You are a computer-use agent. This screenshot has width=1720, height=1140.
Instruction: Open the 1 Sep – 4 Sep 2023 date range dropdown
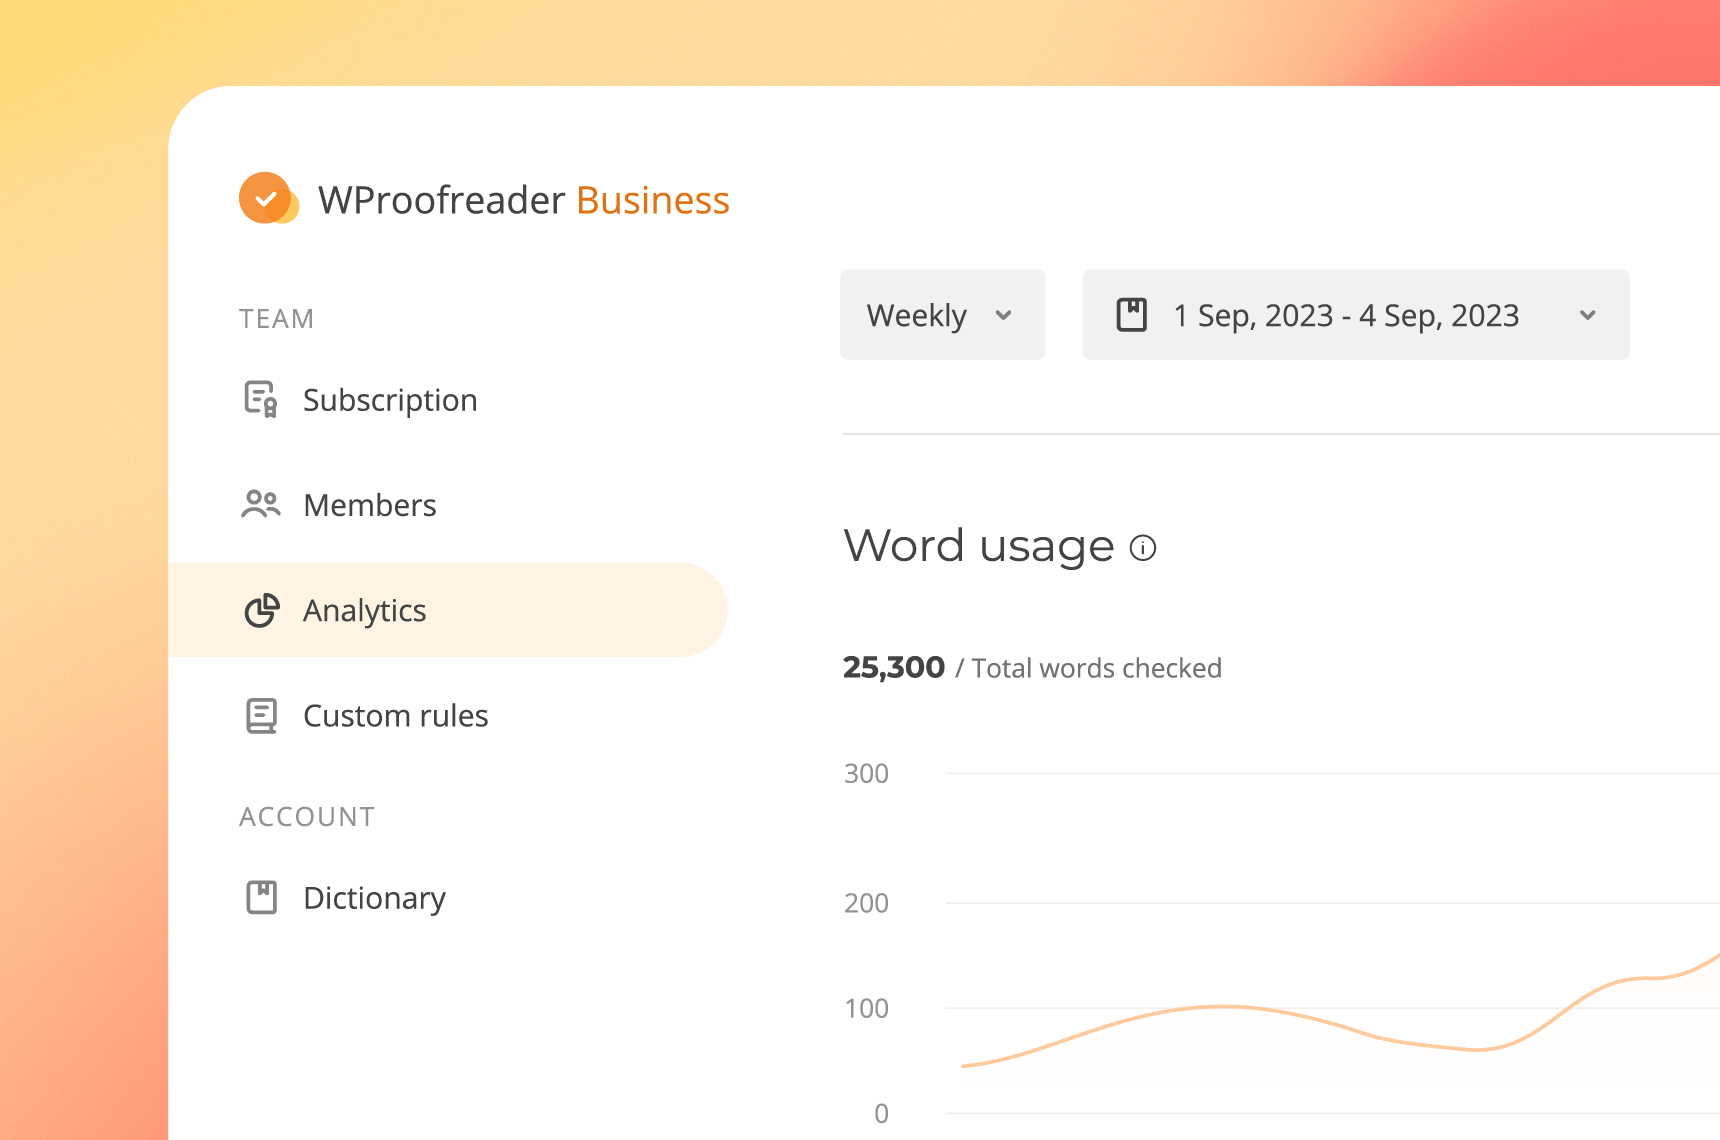1355,315
